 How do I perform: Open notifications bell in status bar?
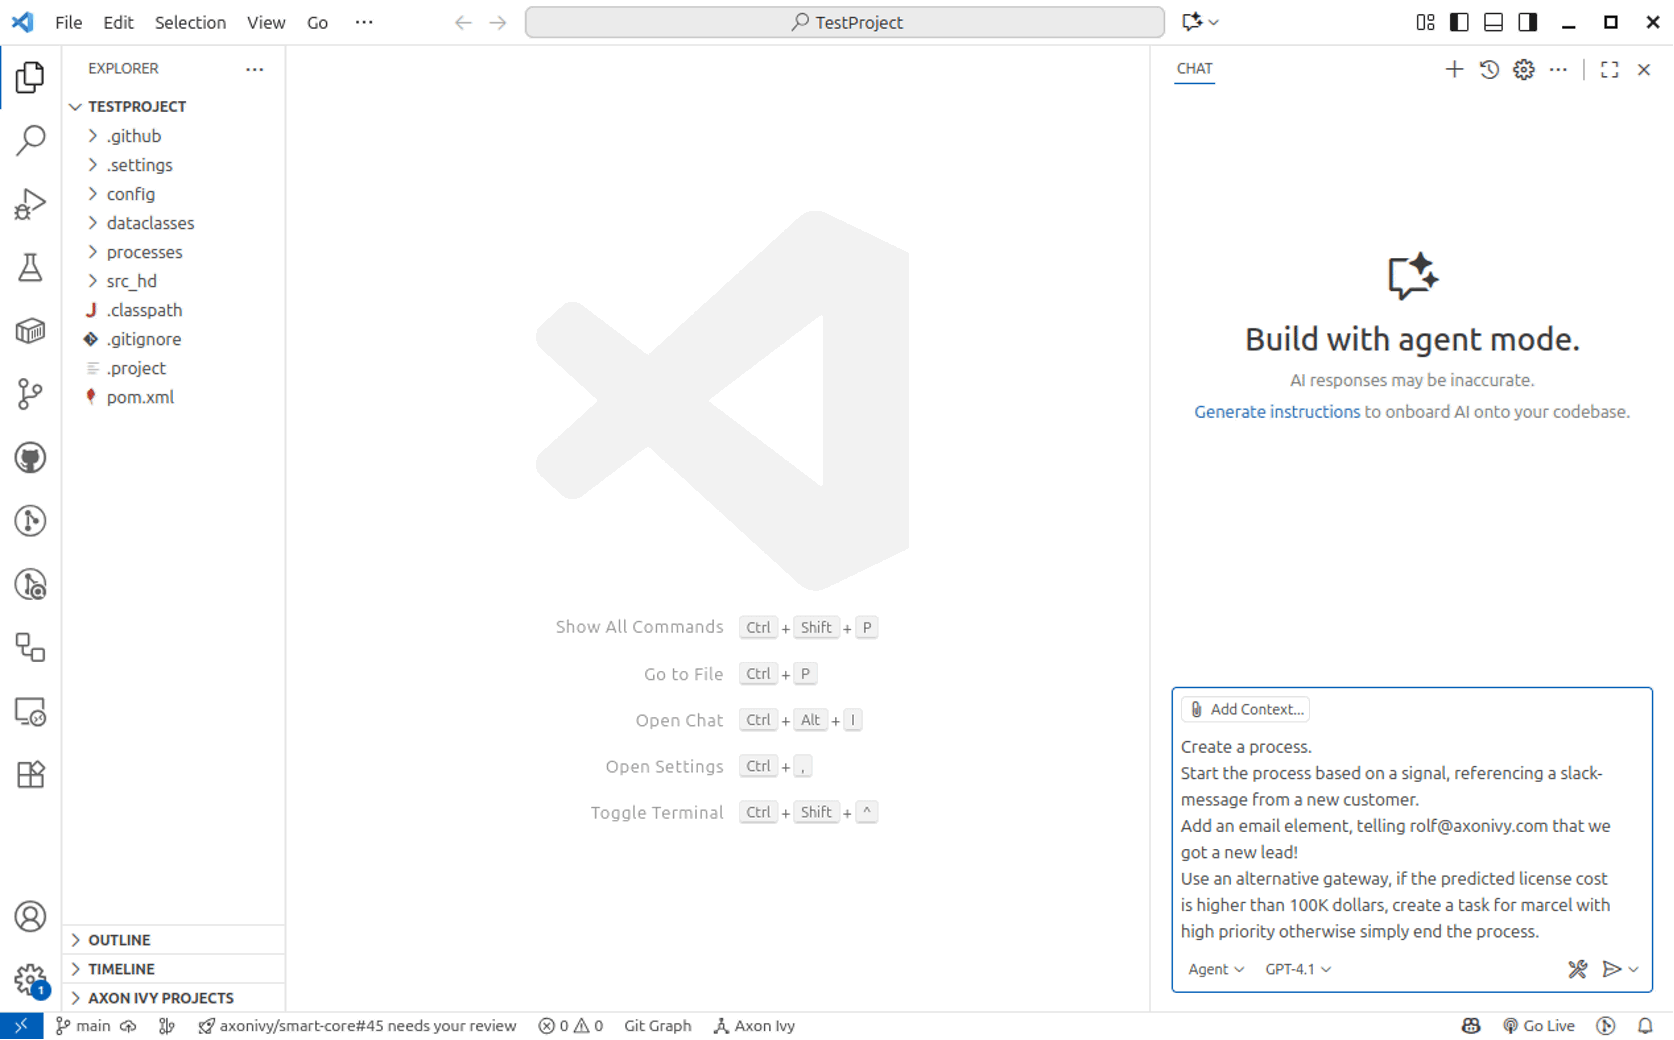[1645, 1026]
